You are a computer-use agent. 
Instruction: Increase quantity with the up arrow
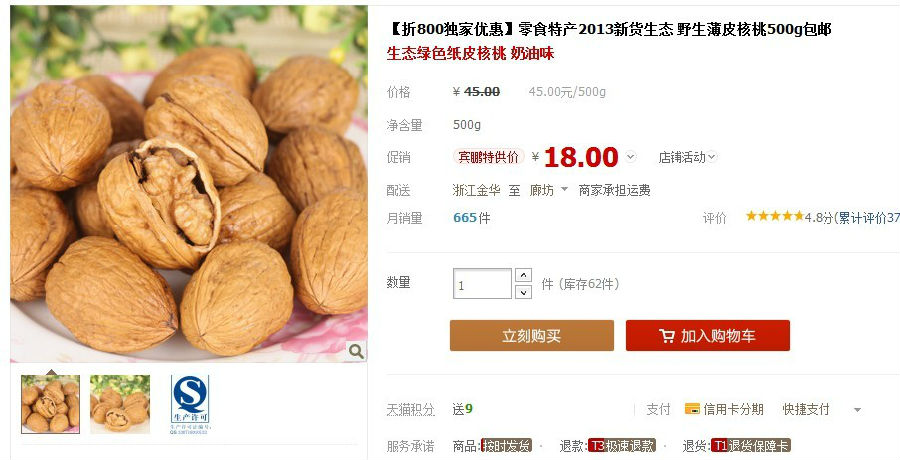tap(523, 275)
